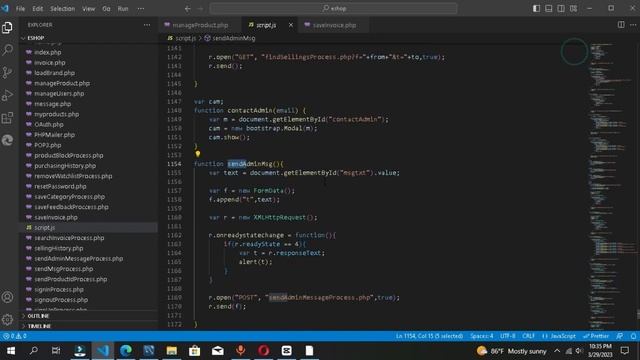
Task: Click line number 1162 in gutter
Action: [174, 235]
